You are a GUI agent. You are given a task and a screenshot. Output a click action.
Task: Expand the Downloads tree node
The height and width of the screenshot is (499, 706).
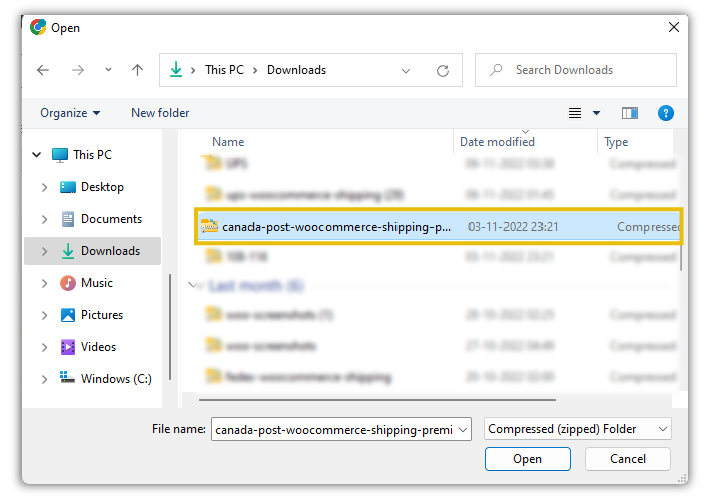pyautogui.click(x=44, y=251)
